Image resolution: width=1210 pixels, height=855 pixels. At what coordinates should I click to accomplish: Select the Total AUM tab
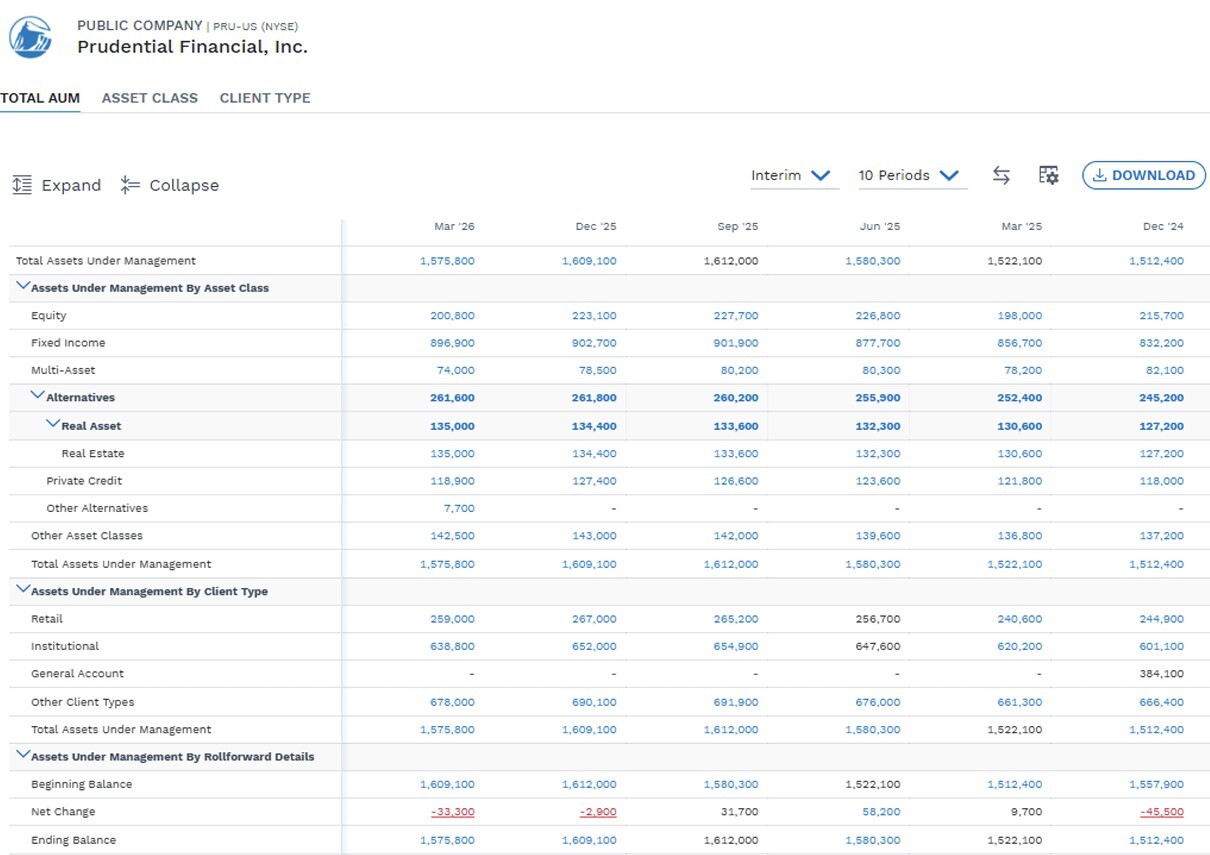tap(40, 98)
